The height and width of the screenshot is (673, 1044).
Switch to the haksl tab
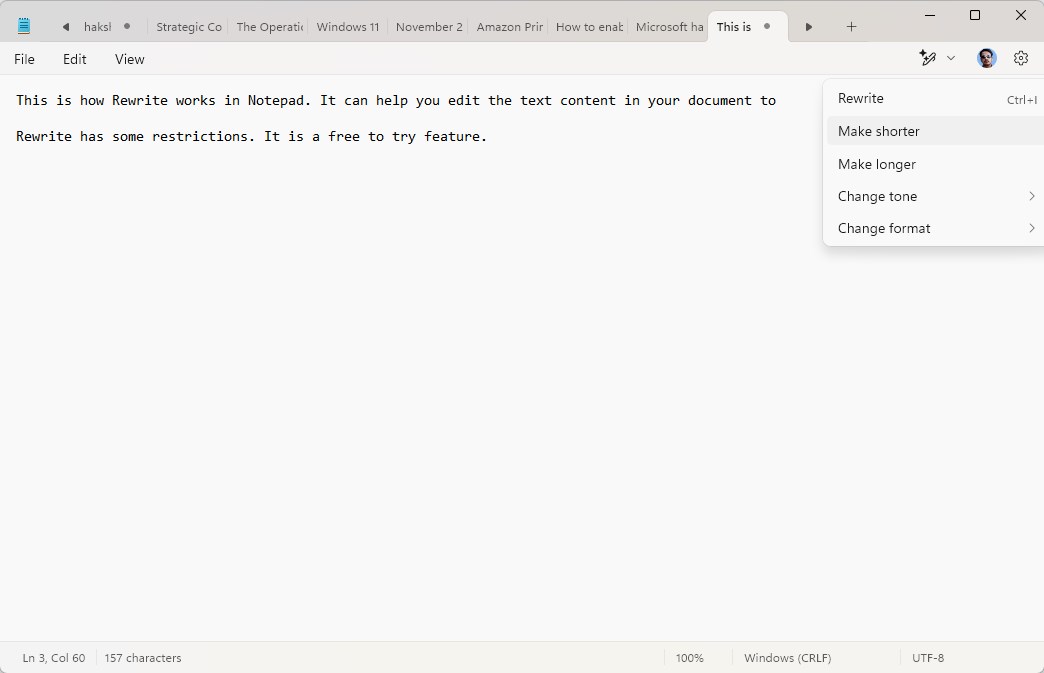click(97, 27)
